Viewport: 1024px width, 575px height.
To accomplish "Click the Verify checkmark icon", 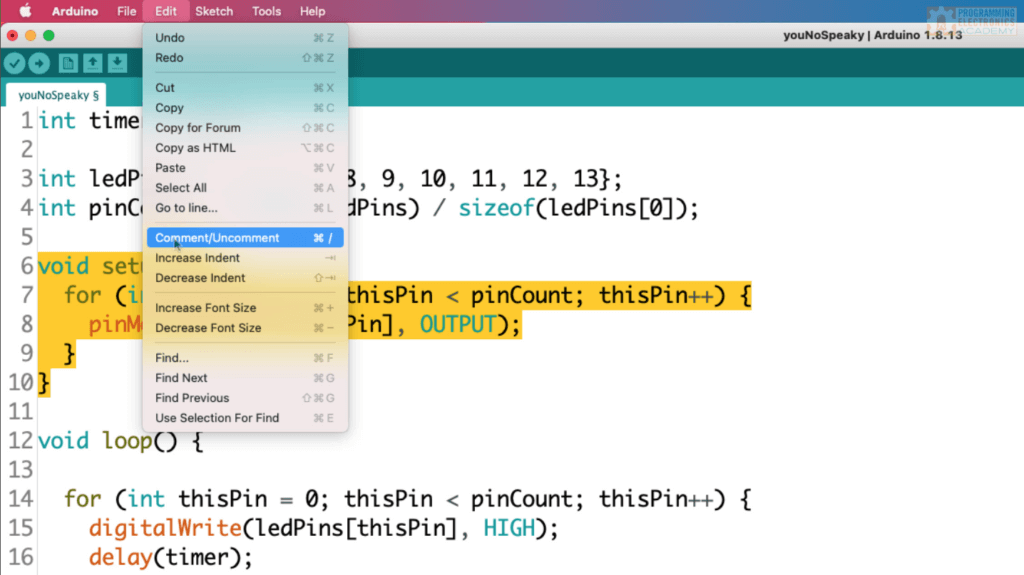I will (x=14, y=63).
